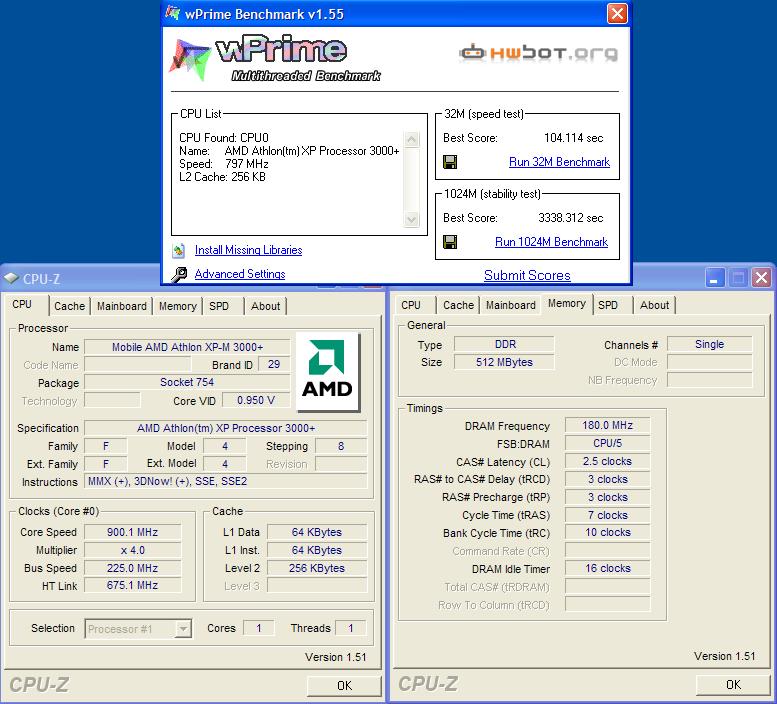Click the Brand ID value 29
This screenshot has width=777, height=704.
pos(274,365)
